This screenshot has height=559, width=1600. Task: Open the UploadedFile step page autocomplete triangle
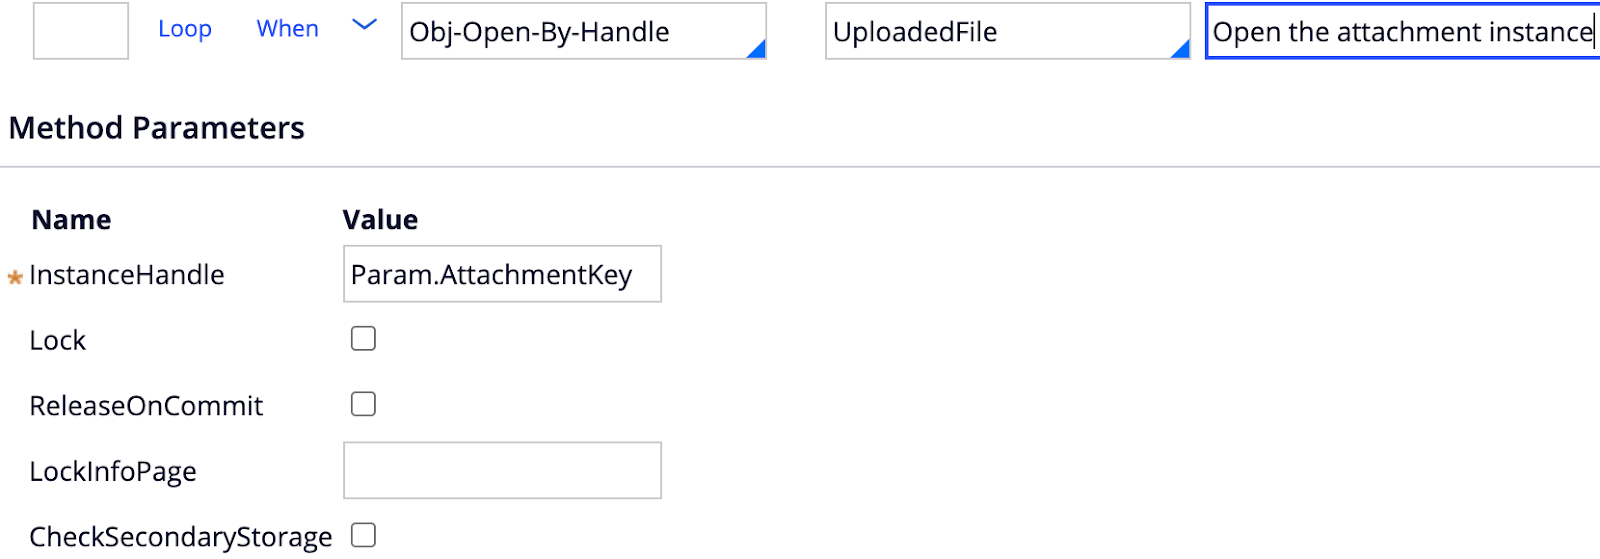[1180, 49]
